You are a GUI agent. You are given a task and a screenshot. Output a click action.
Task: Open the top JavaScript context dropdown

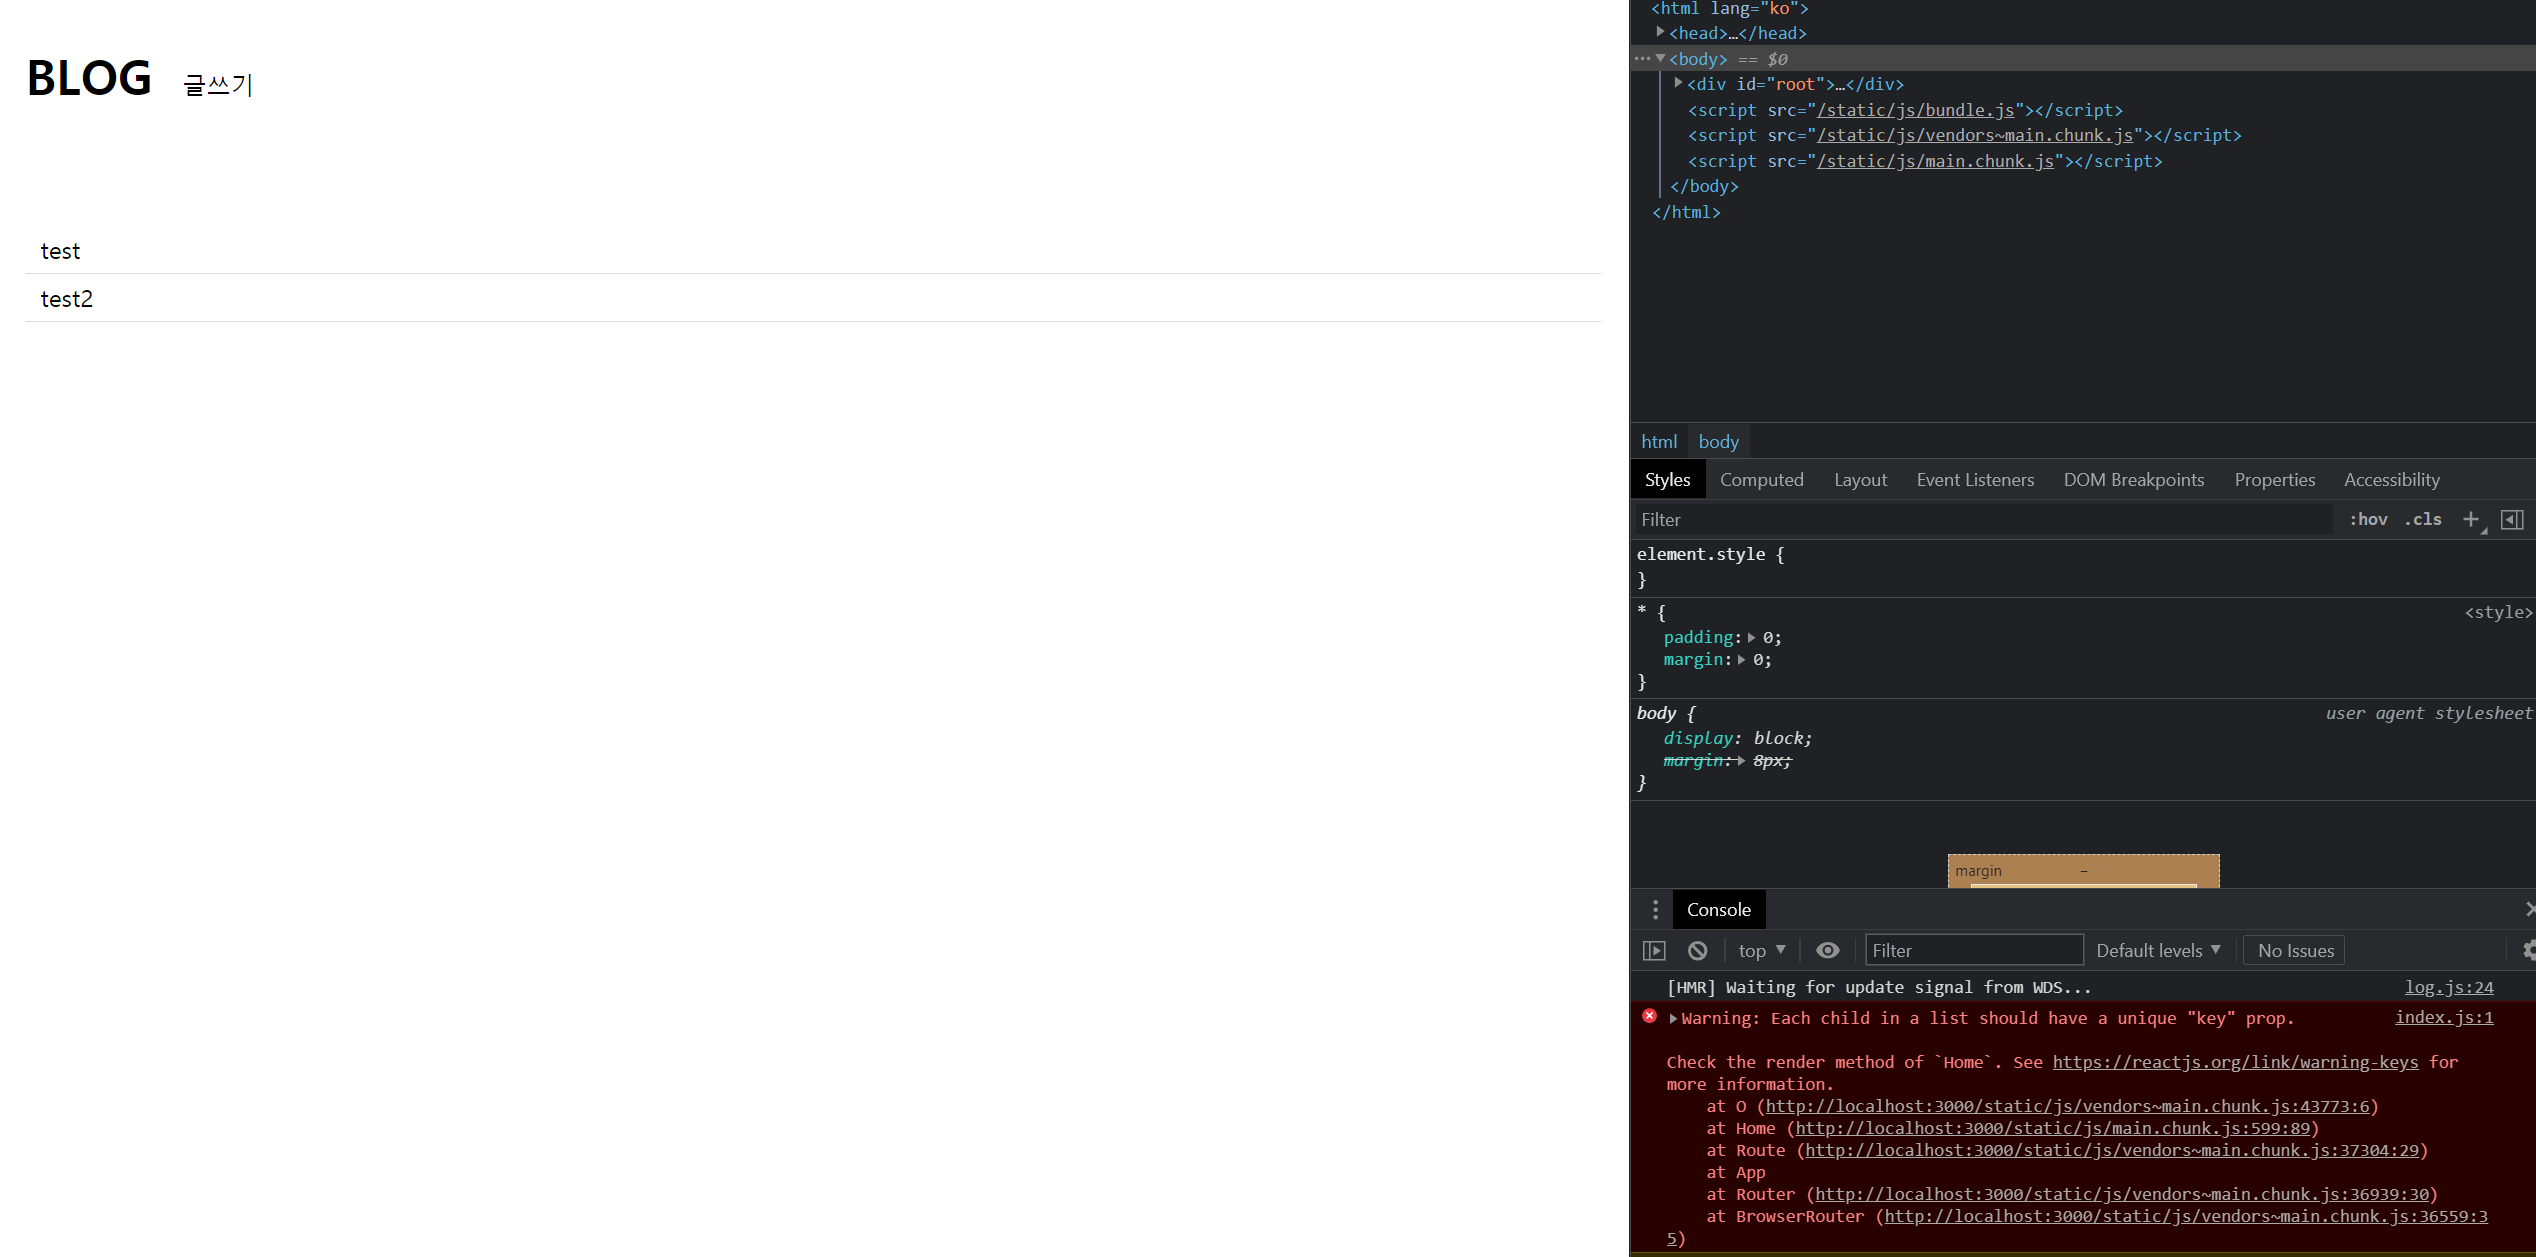(1761, 951)
